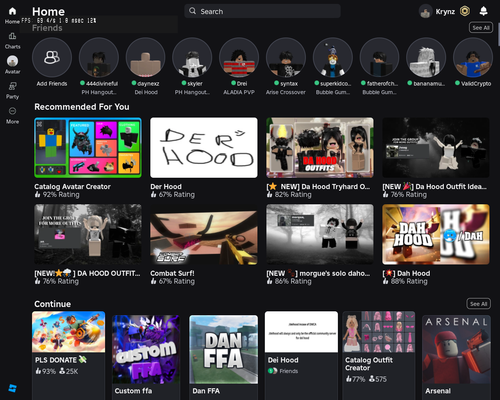Open friend bananamu's avatar
The height and width of the screenshot is (400, 500).
[x=426, y=57]
